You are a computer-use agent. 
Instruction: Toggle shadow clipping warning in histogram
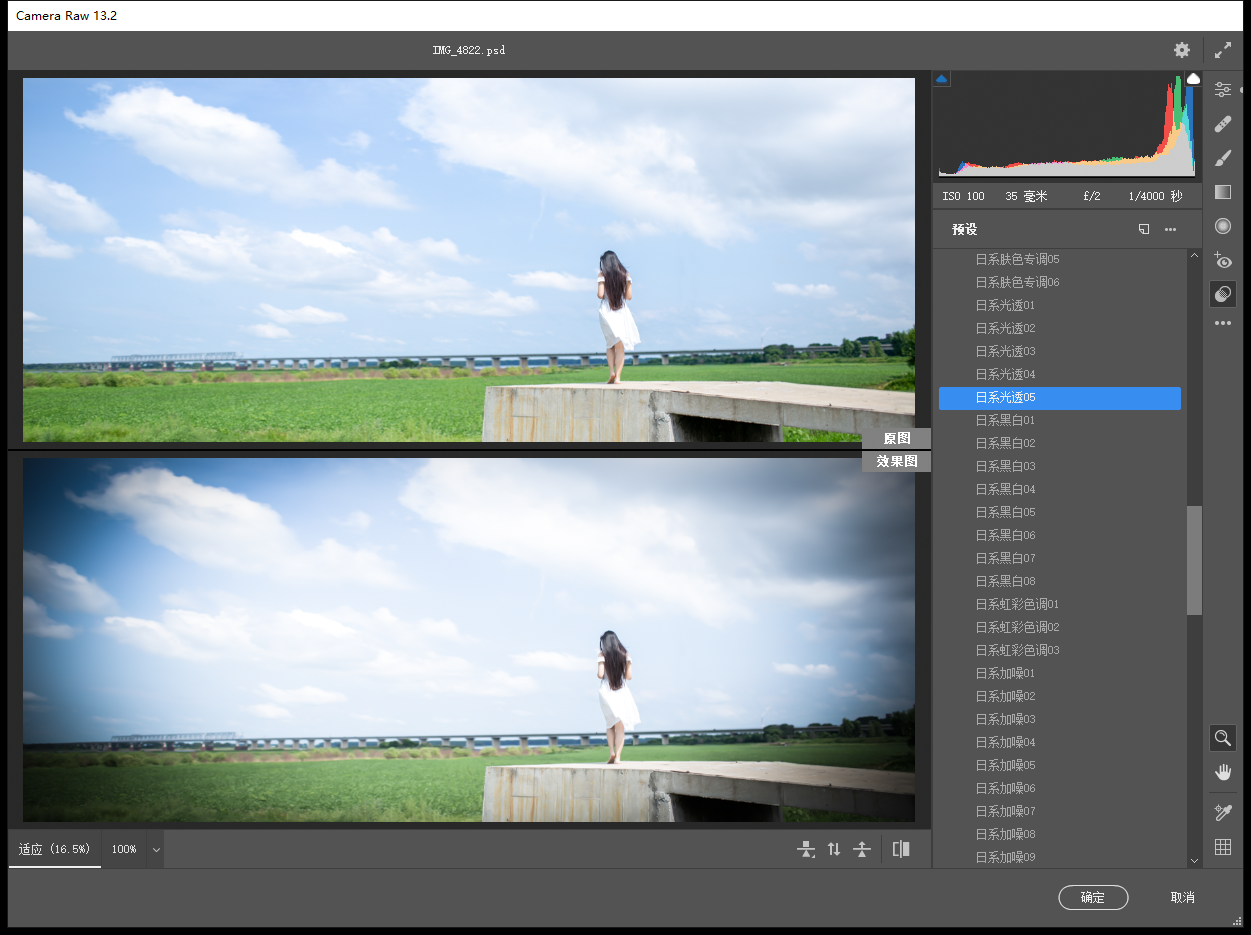(x=942, y=78)
